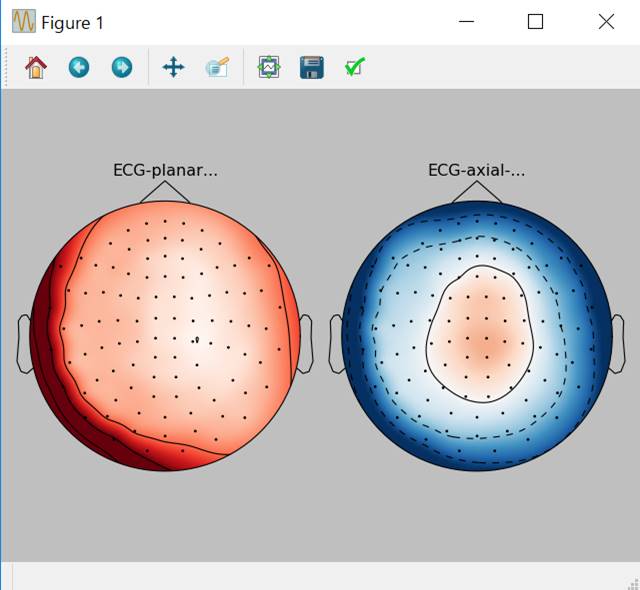Click the ECG-planar head map center

point(166,337)
